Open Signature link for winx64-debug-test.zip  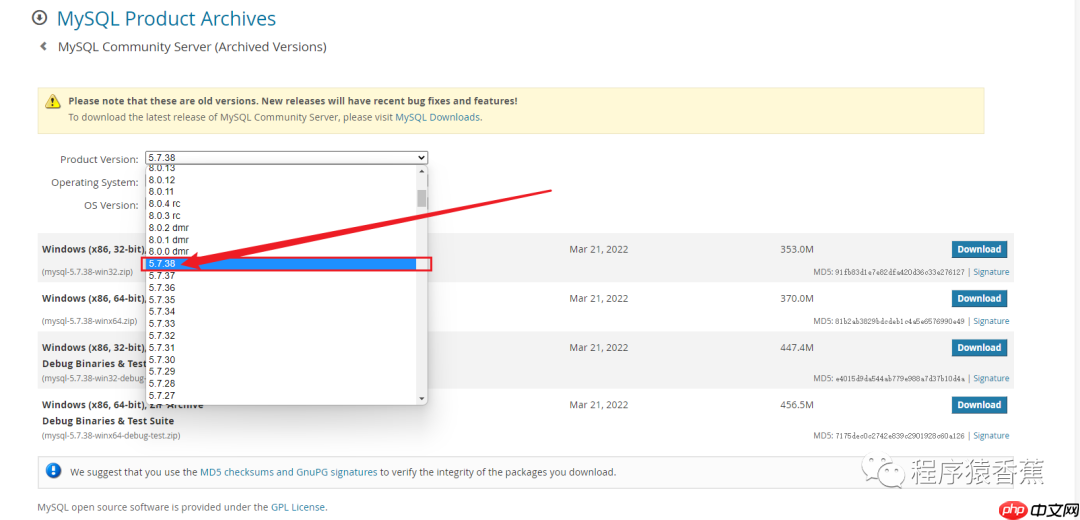click(x=991, y=435)
